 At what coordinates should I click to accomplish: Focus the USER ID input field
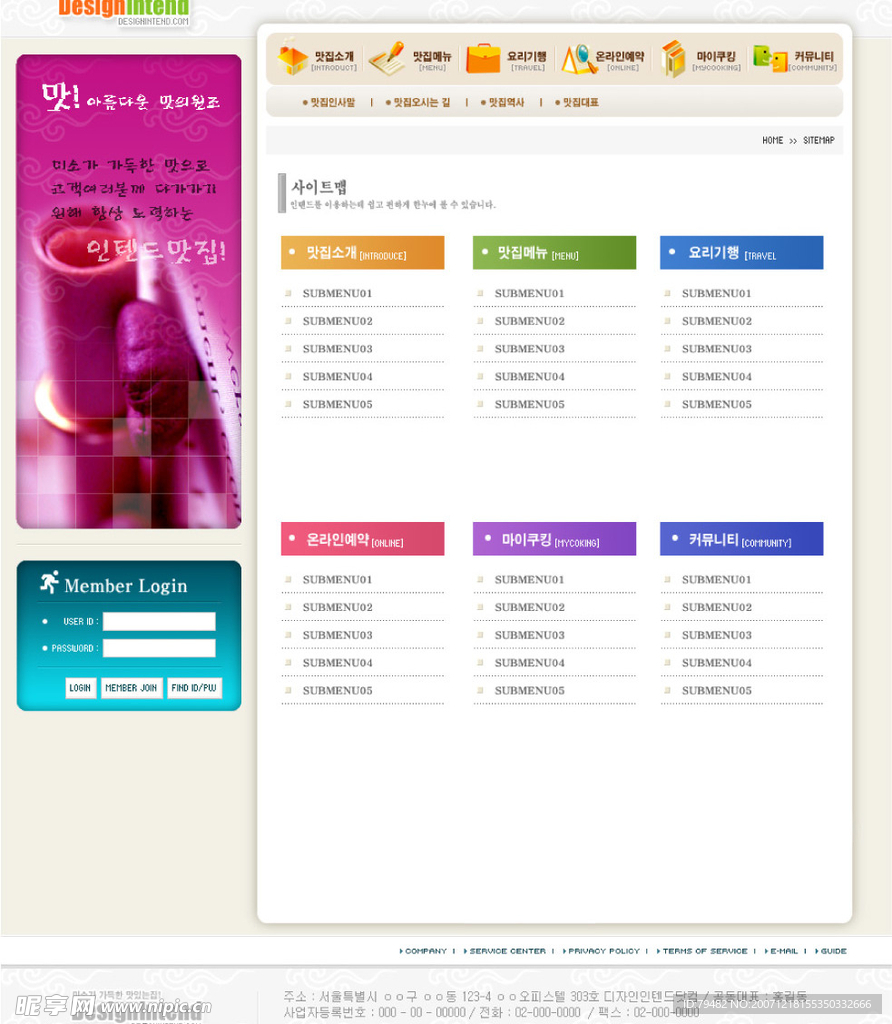159,621
